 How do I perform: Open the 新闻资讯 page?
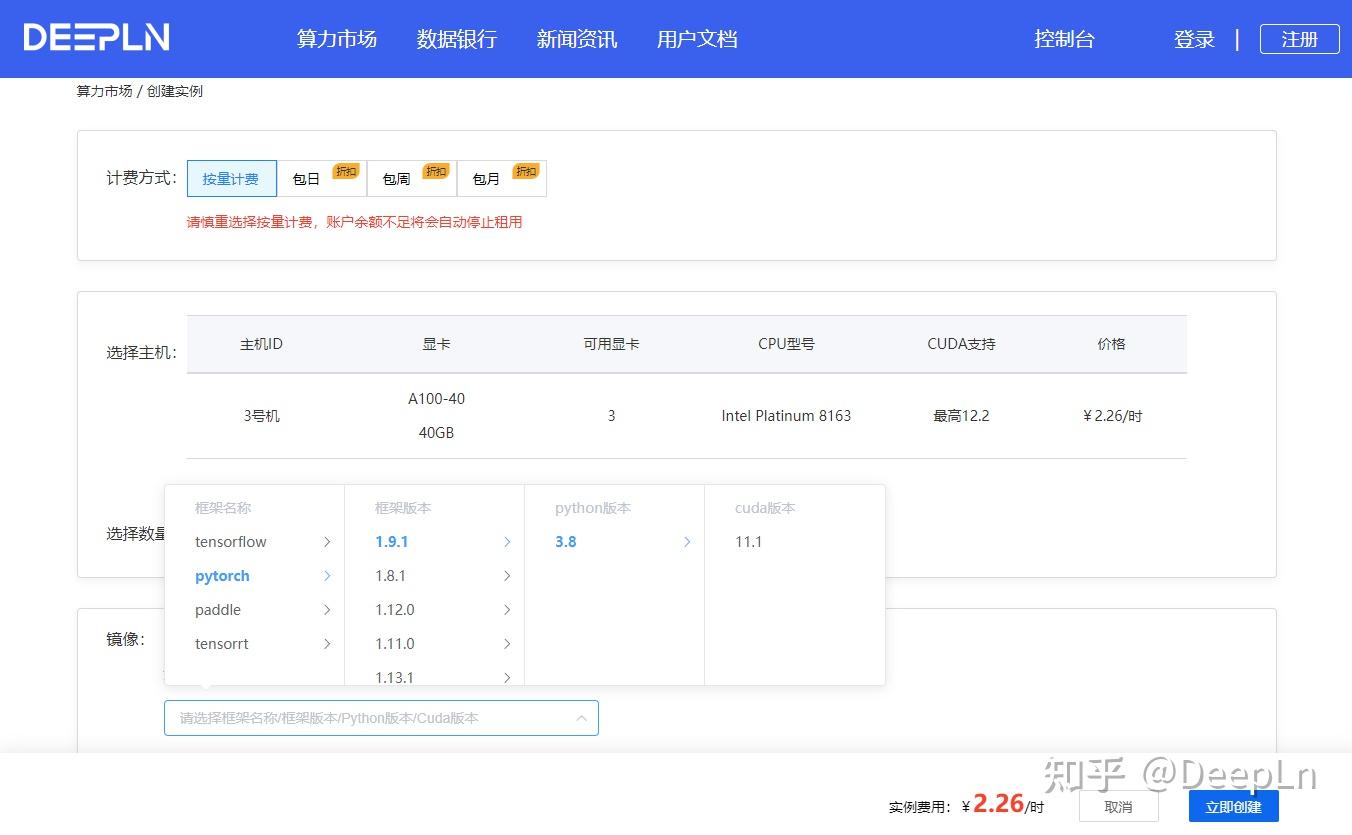click(576, 39)
